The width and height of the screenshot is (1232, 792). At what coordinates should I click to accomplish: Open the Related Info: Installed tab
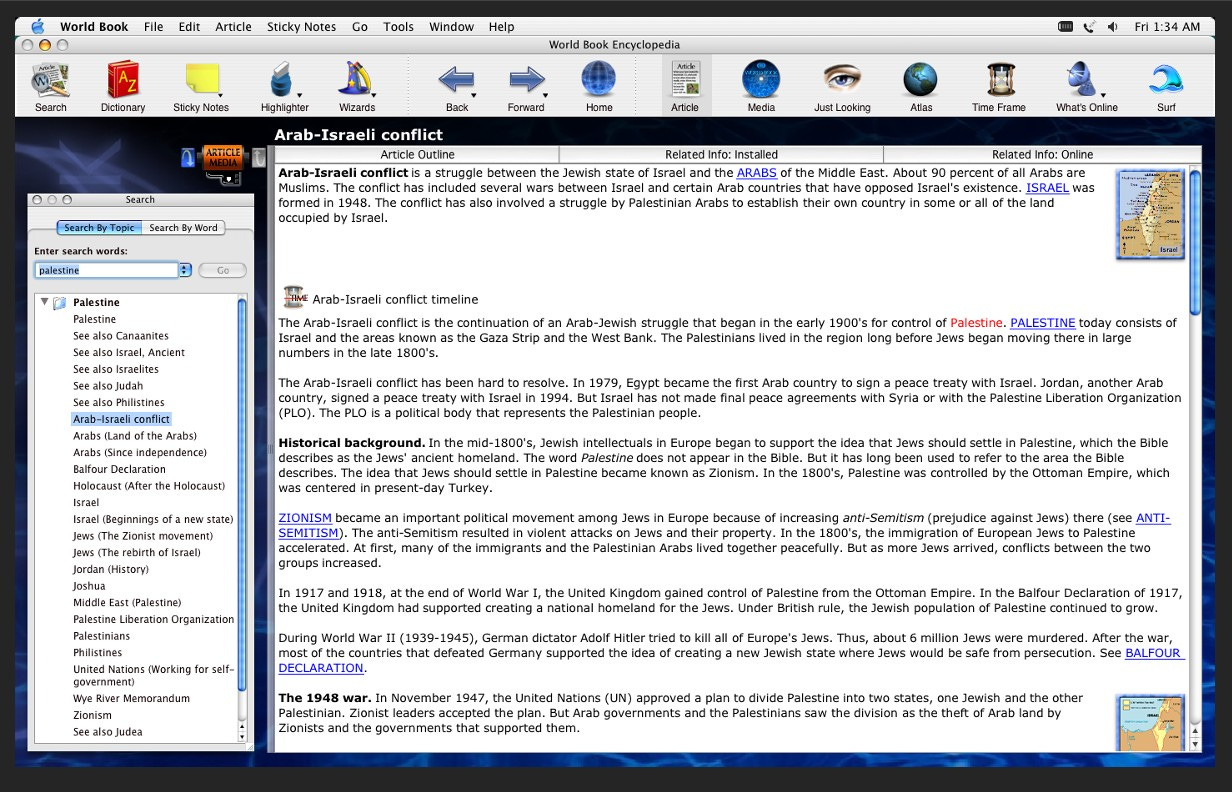[721, 155]
